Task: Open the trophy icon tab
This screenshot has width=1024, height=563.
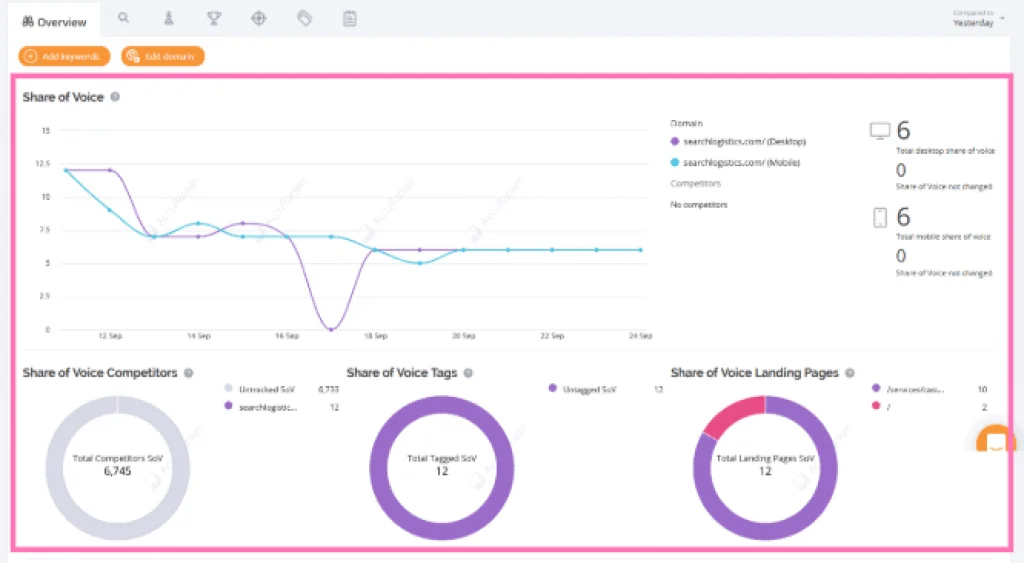Action: coord(214,18)
